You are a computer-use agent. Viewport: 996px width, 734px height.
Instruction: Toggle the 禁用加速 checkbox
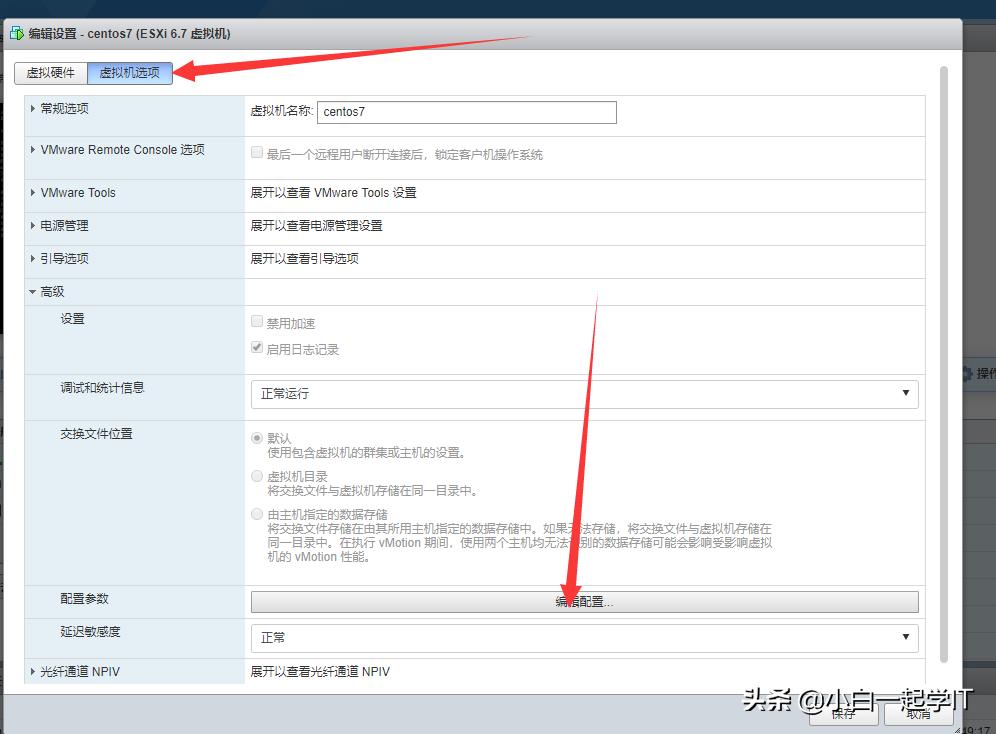tap(258, 320)
